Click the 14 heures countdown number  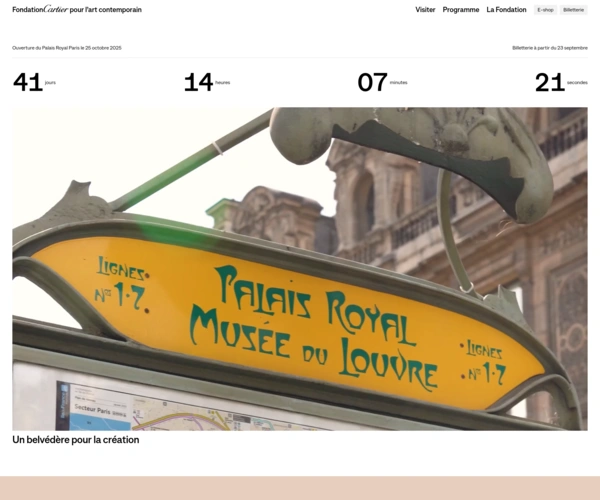[x=198, y=83]
